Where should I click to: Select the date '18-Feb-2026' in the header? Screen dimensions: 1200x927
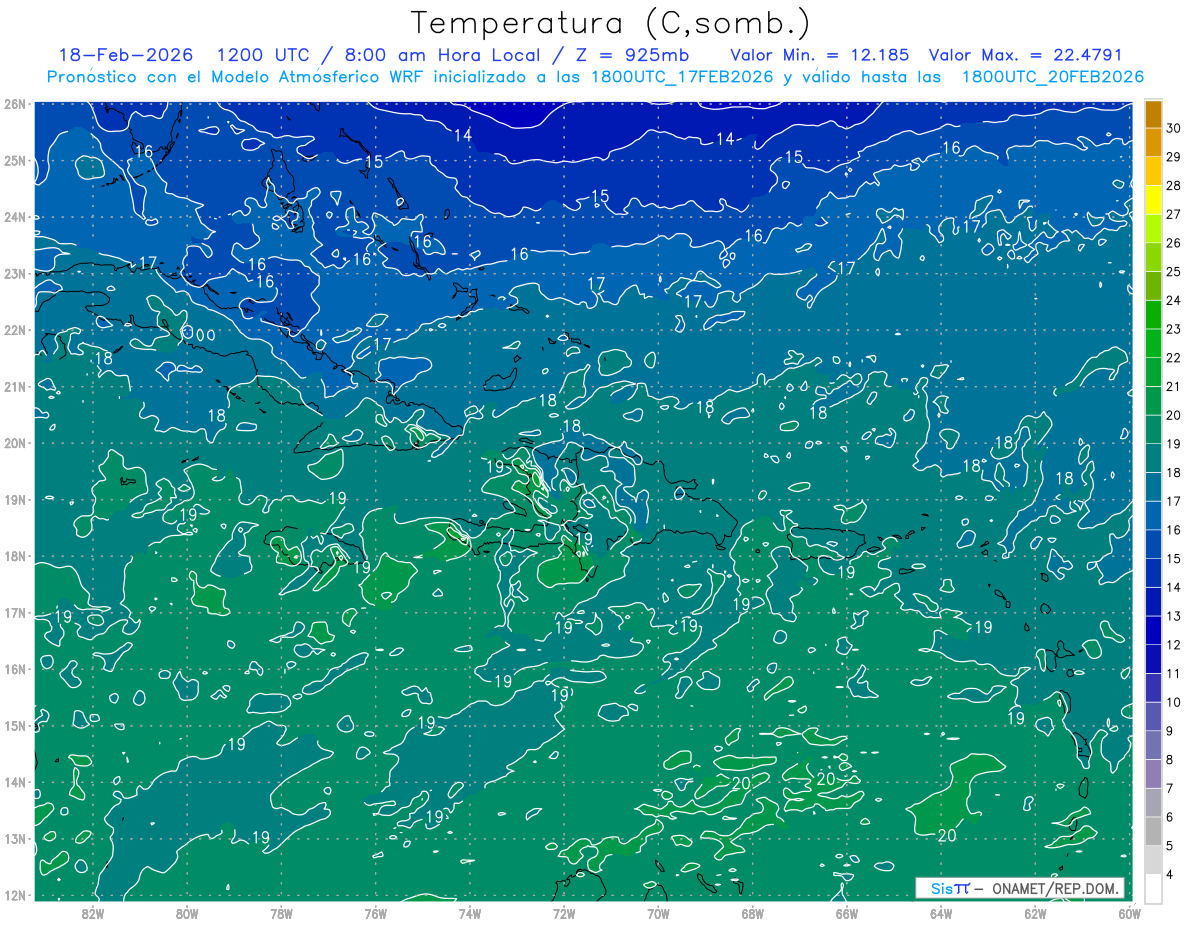pyautogui.click(x=126, y=55)
